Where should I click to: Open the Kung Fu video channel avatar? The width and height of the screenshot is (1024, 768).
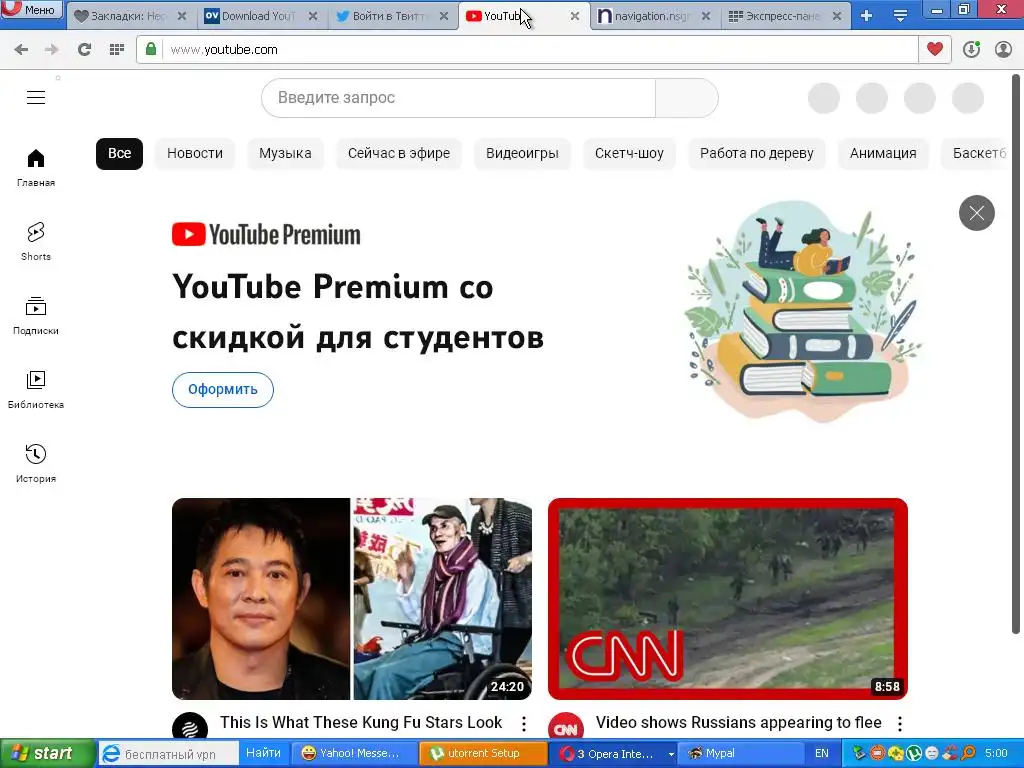click(x=190, y=726)
